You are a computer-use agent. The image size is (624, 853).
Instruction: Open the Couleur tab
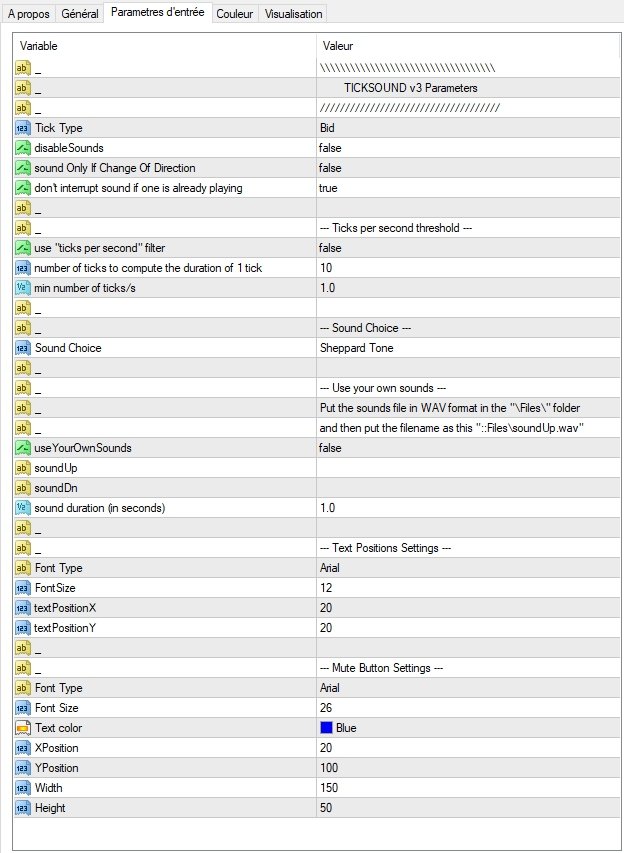tap(234, 14)
